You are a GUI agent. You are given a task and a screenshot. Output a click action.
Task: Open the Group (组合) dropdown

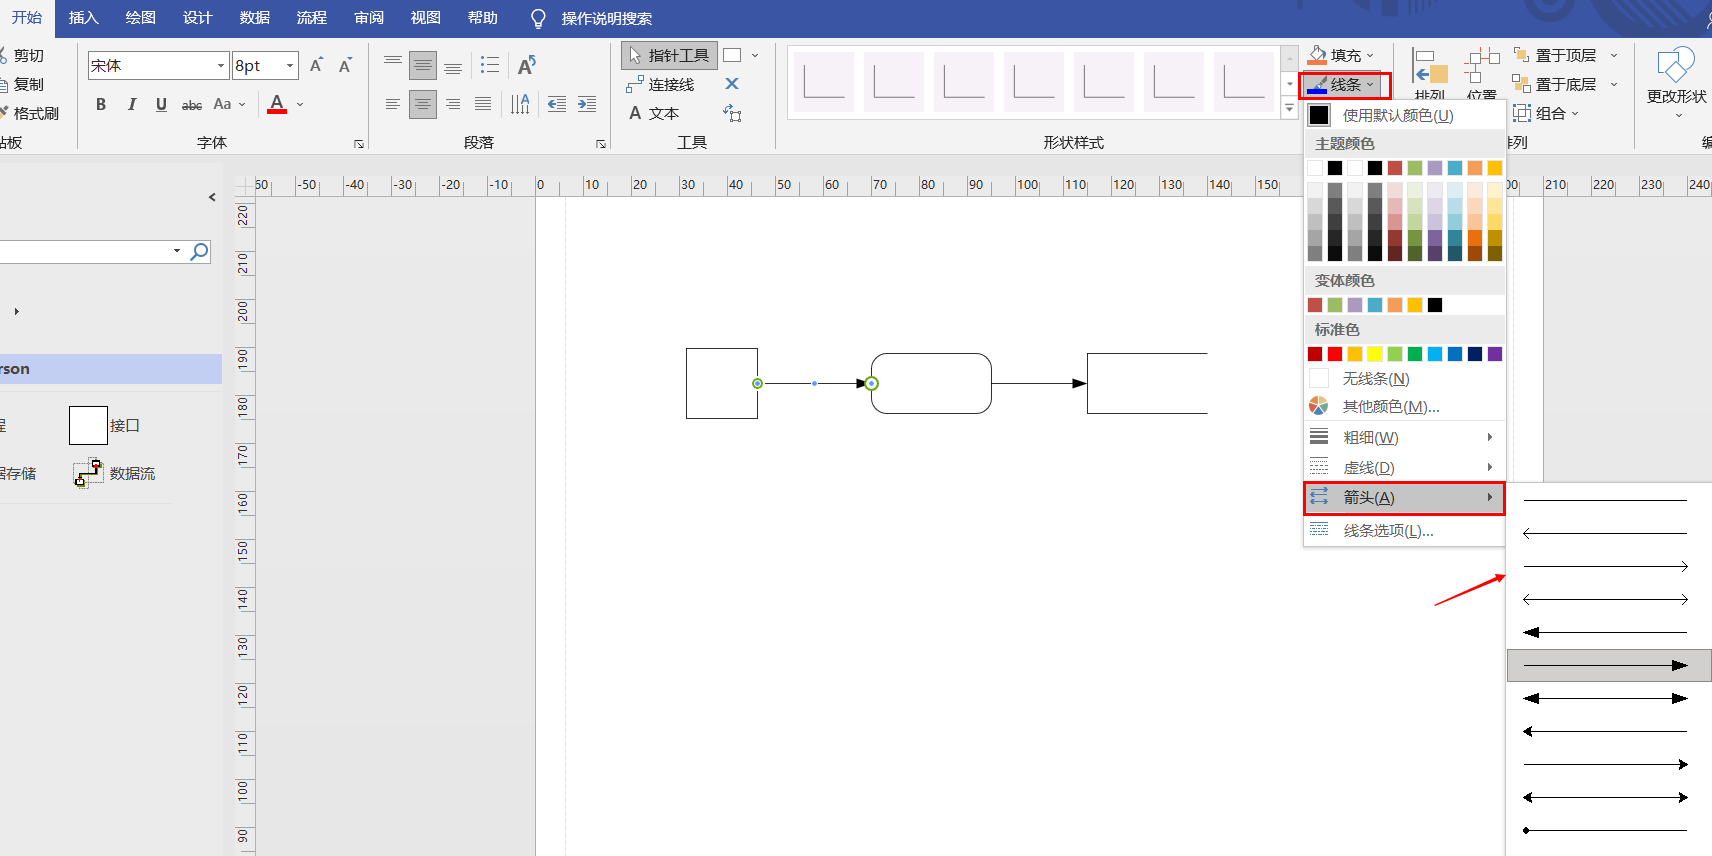1547,113
